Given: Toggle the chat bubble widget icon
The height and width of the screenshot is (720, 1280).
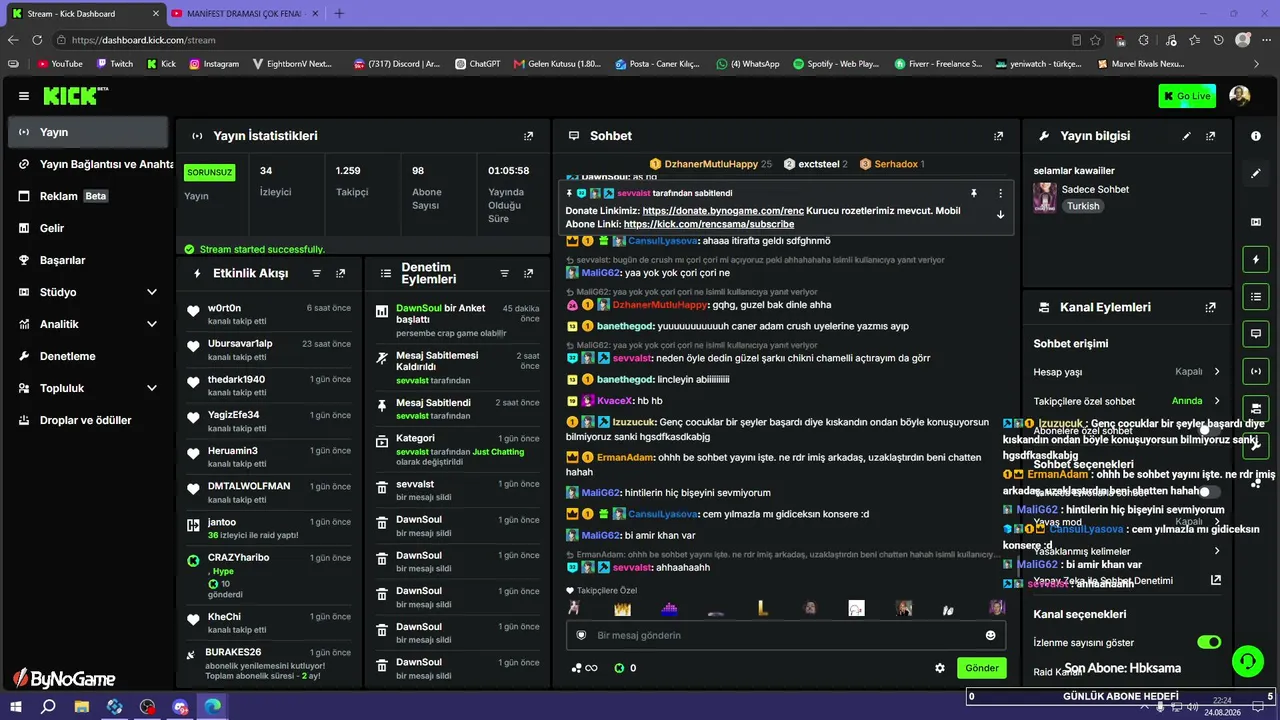Looking at the screenshot, I should point(1256,334).
